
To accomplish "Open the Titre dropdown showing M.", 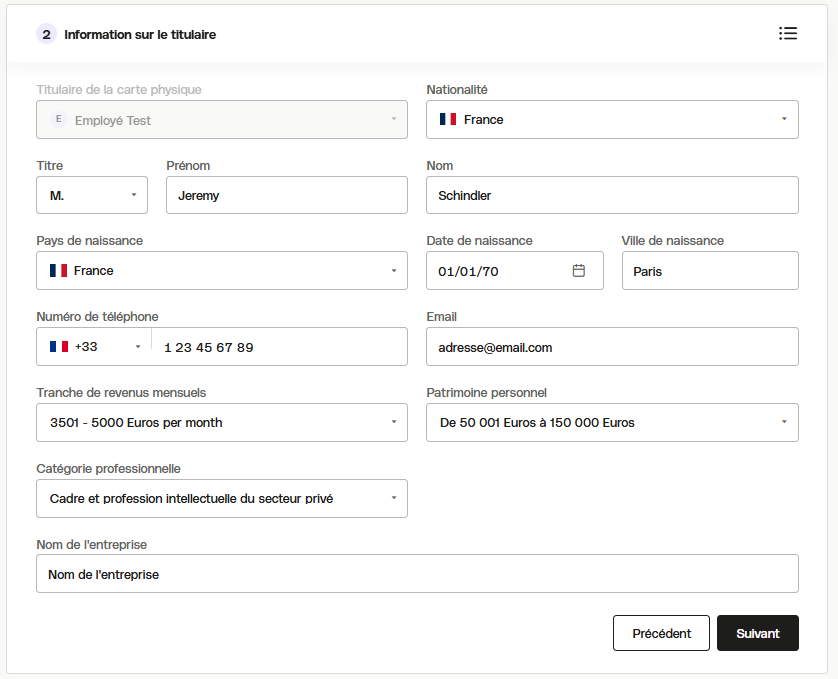I will (92, 195).
